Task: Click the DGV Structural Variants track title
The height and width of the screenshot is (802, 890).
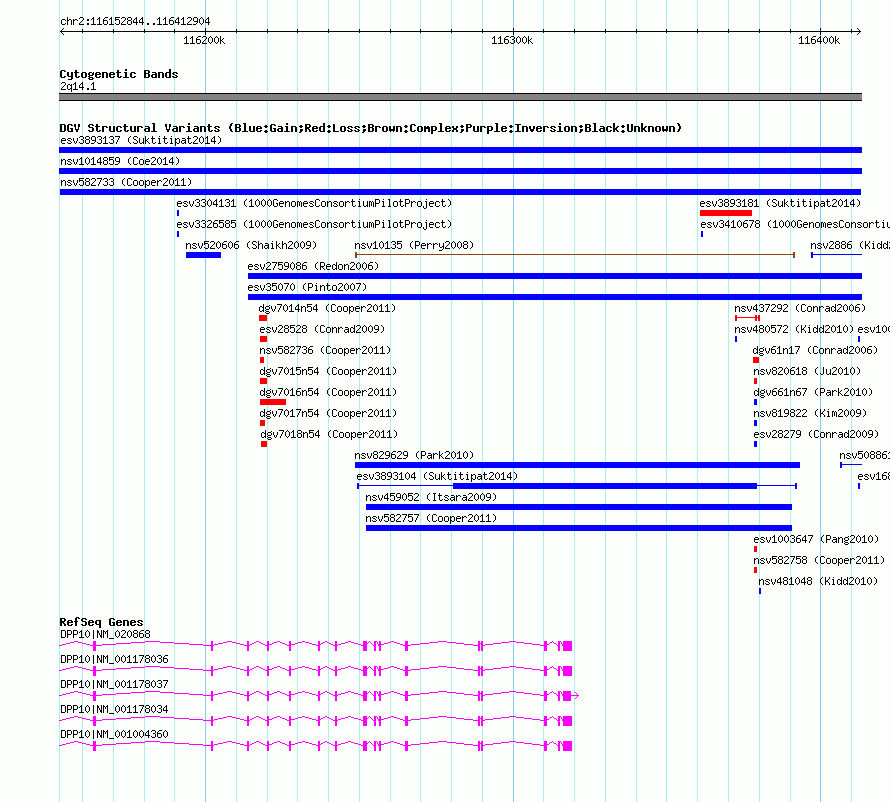Action: (371, 128)
